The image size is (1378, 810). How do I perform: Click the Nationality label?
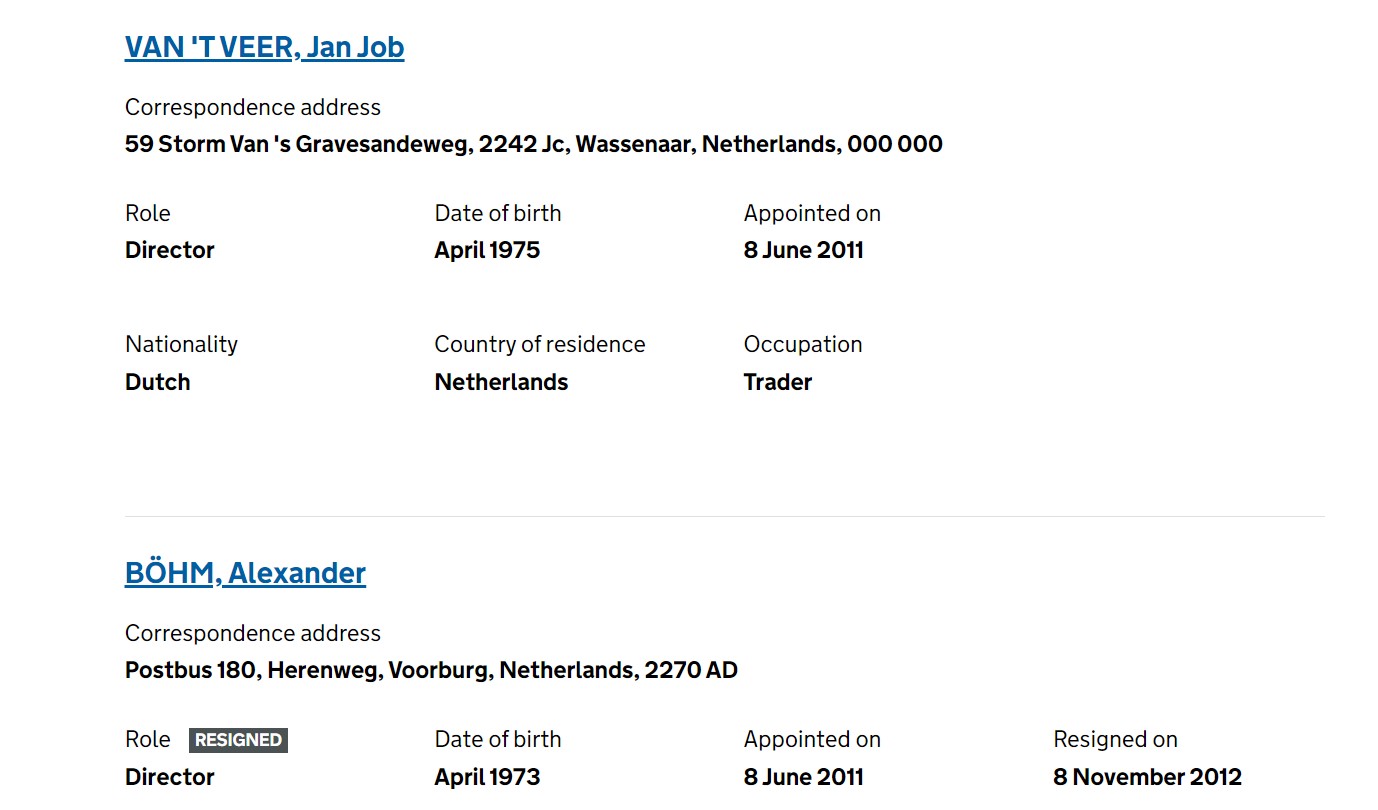181,344
